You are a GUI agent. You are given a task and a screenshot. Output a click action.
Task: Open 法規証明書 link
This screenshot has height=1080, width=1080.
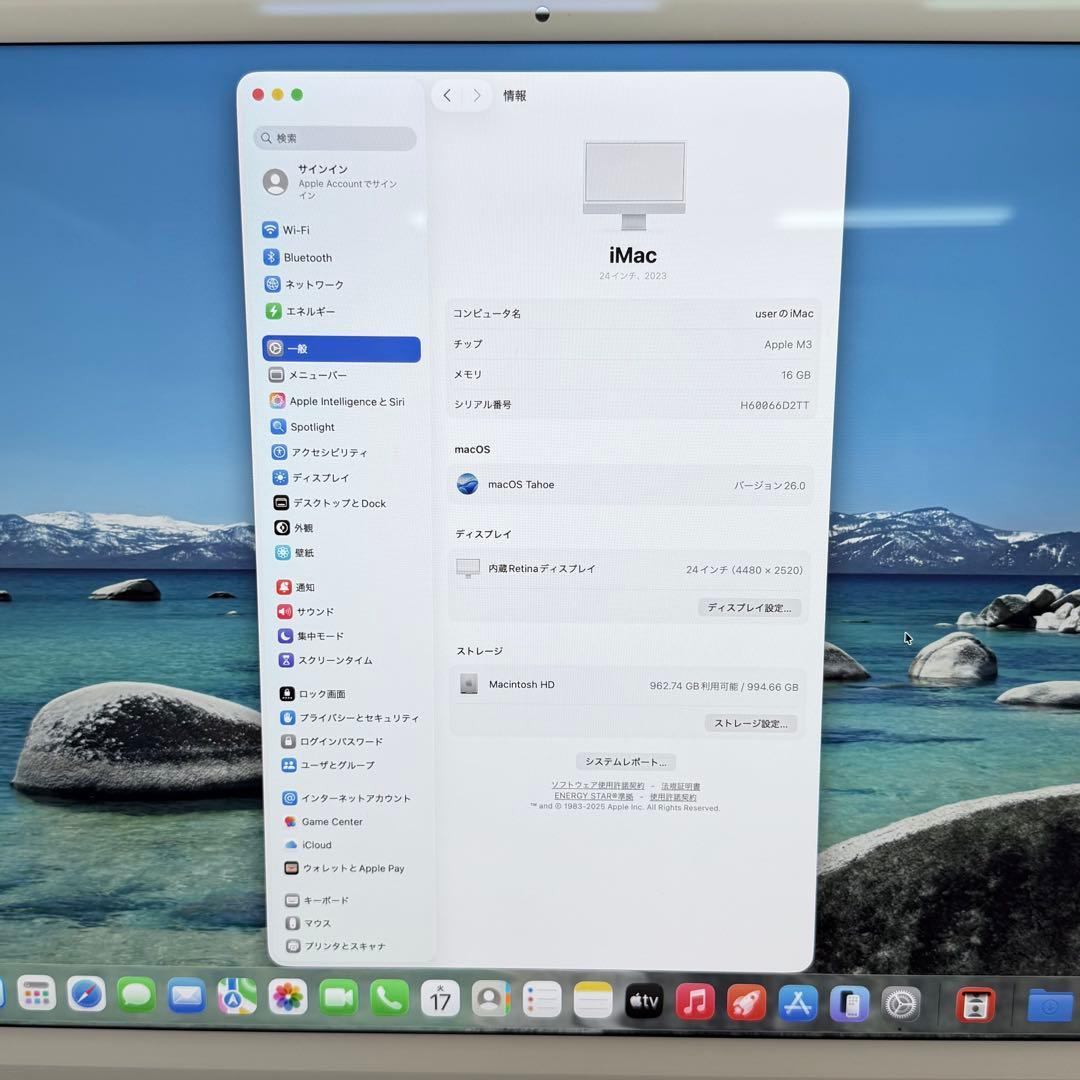(x=681, y=786)
